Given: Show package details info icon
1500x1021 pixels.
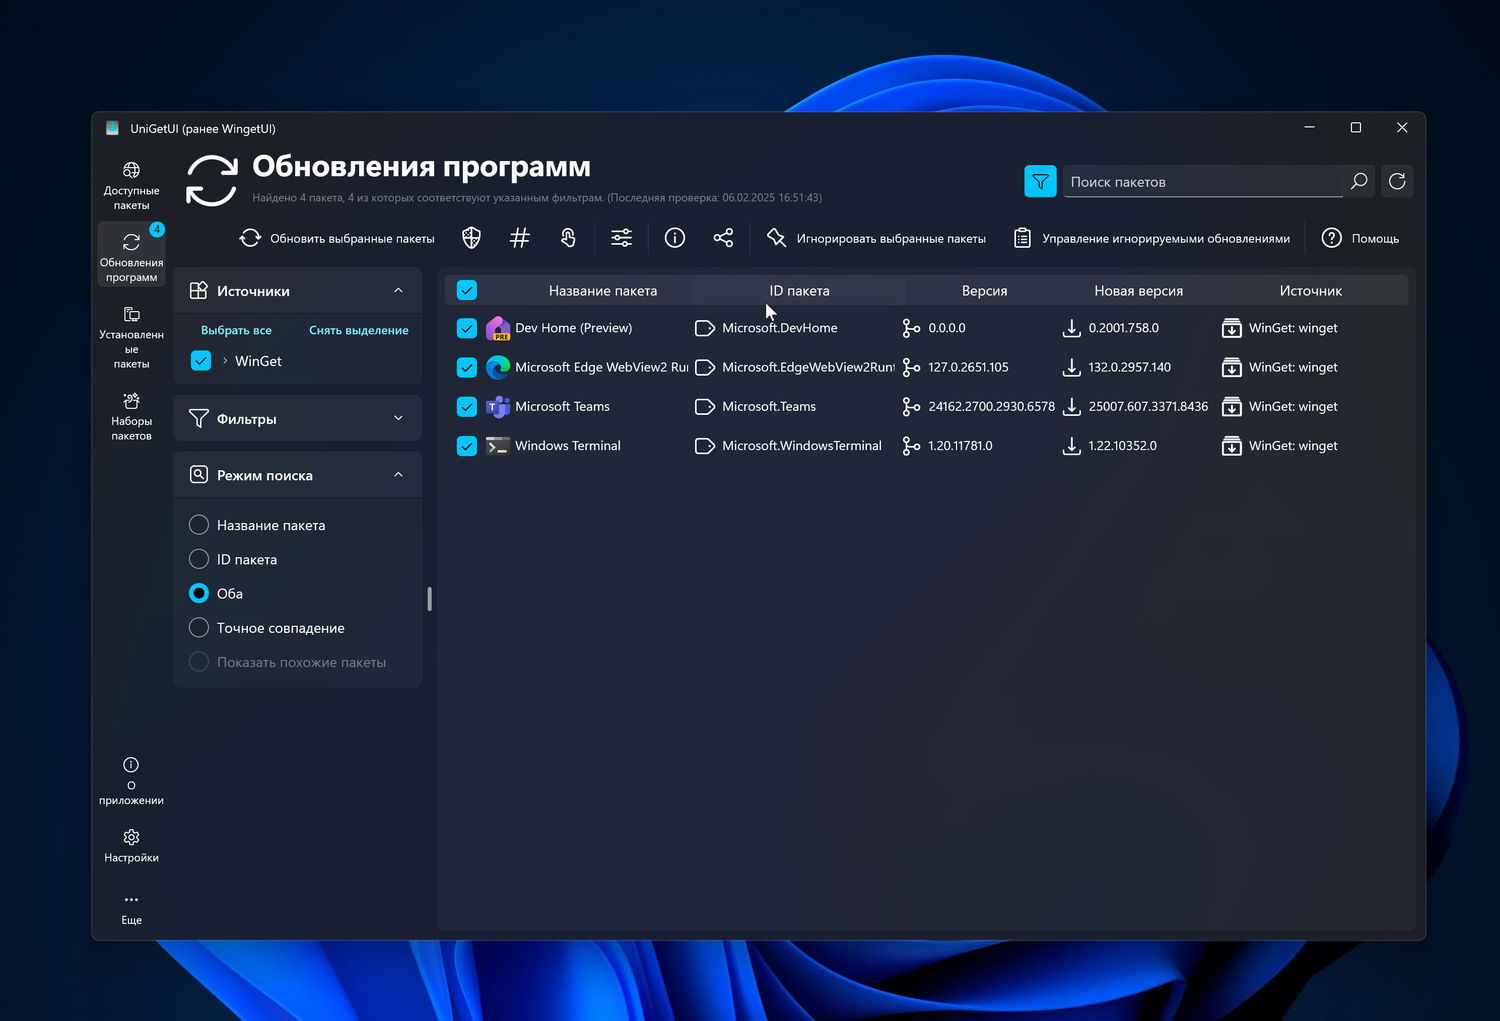Looking at the screenshot, I should pos(675,238).
